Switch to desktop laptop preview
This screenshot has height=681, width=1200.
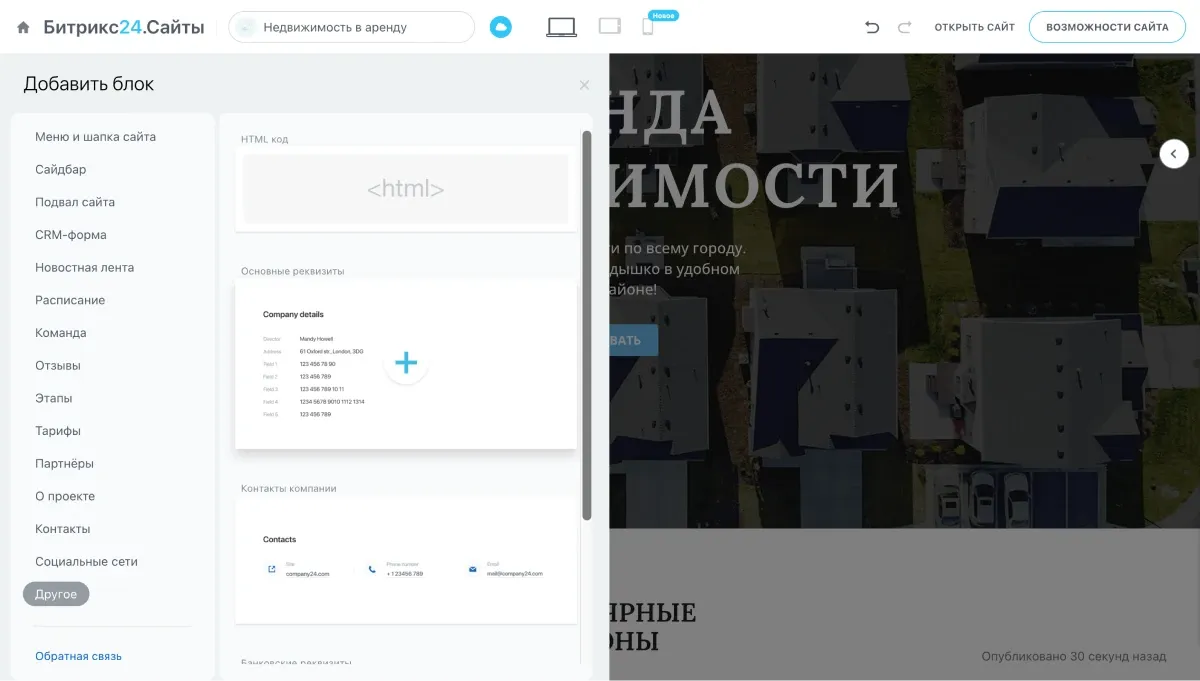[561, 27]
